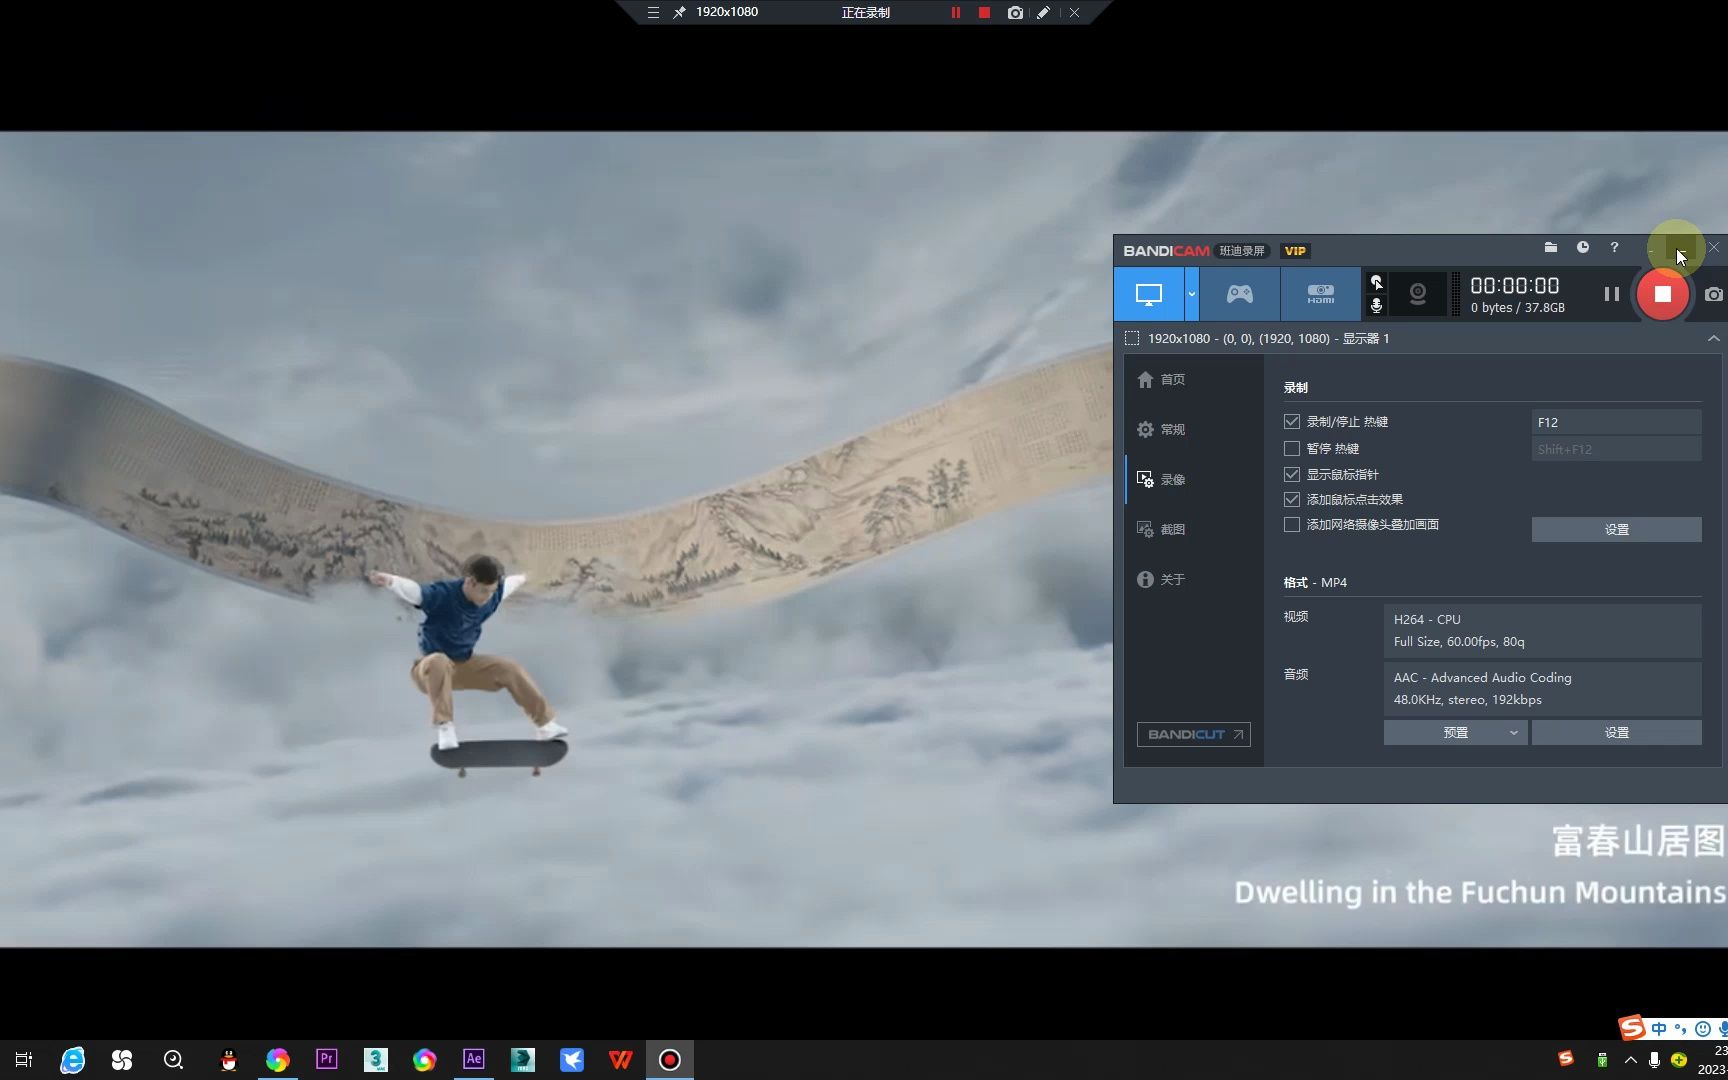Open Bandicam record icon in taskbar
This screenshot has height=1080, width=1728.
pyautogui.click(x=670, y=1060)
